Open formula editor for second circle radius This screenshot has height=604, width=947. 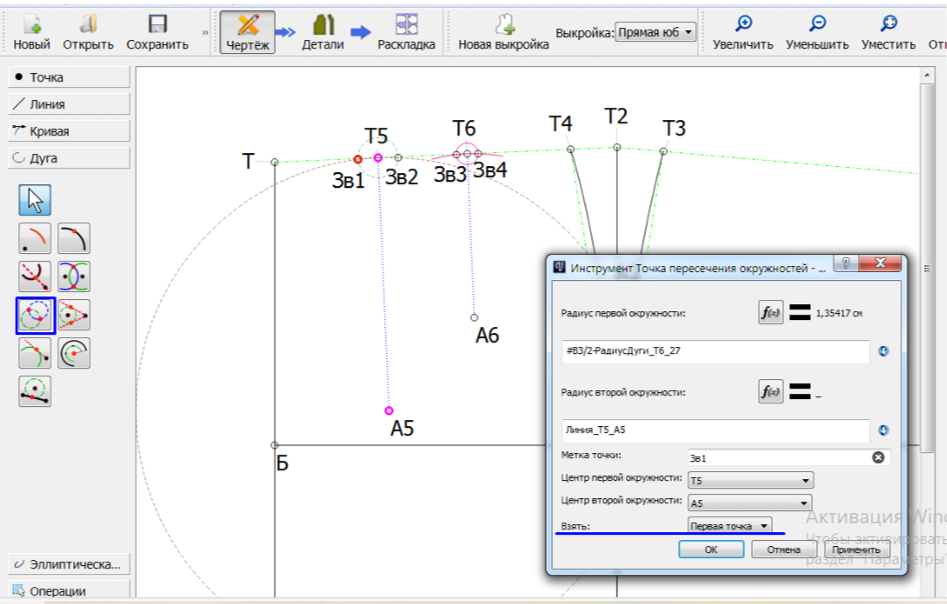770,392
